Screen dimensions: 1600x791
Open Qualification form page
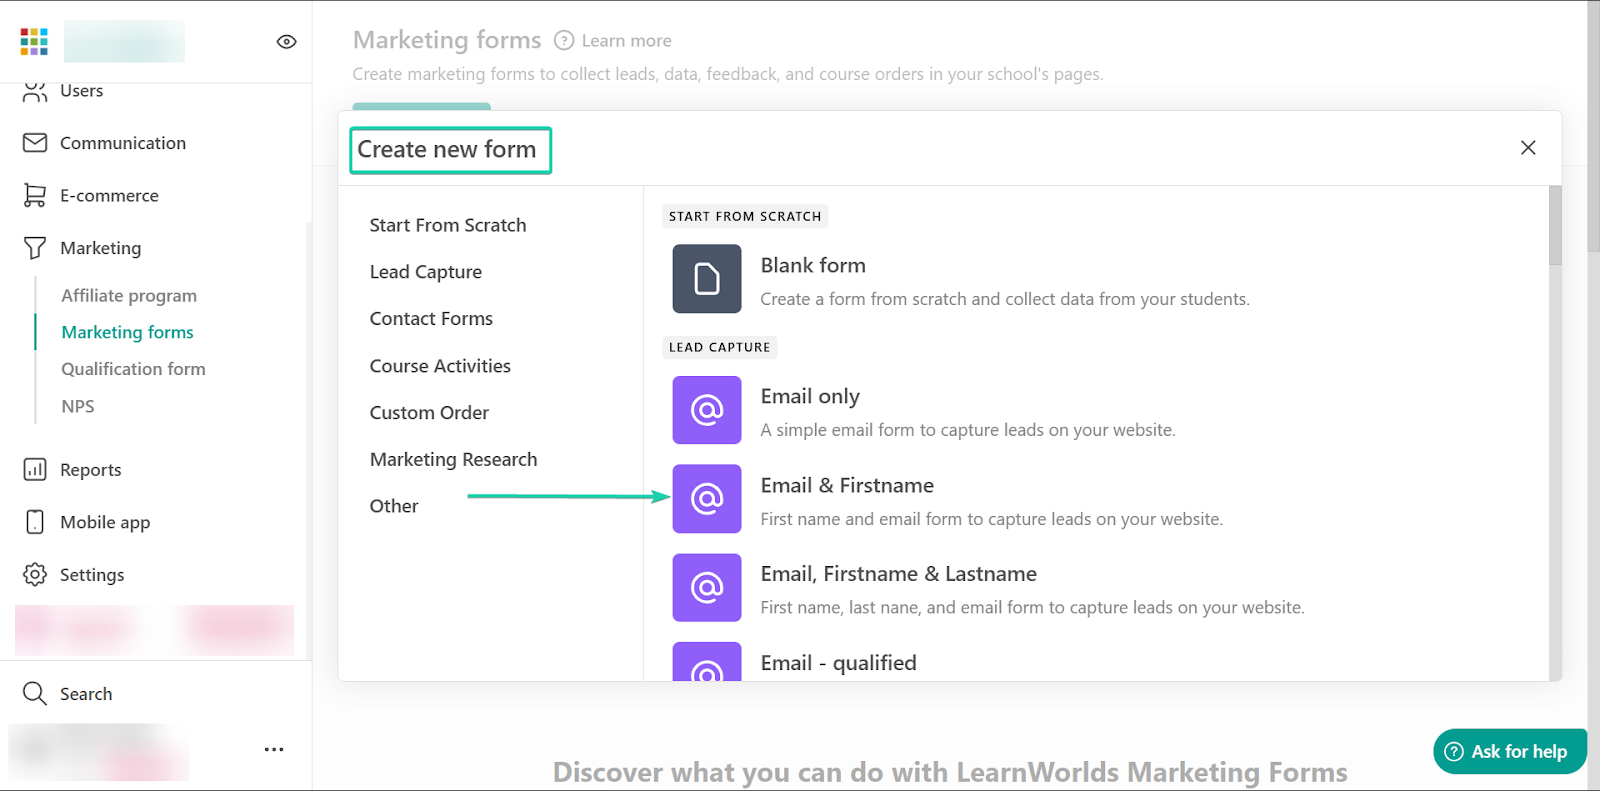click(x=133, y=369)
